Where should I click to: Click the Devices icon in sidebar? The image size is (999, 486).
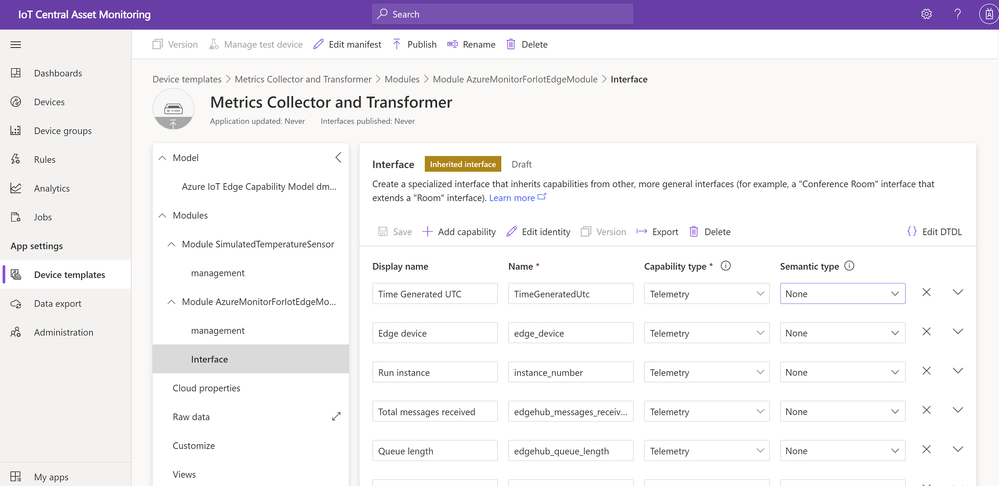[16, 102]
